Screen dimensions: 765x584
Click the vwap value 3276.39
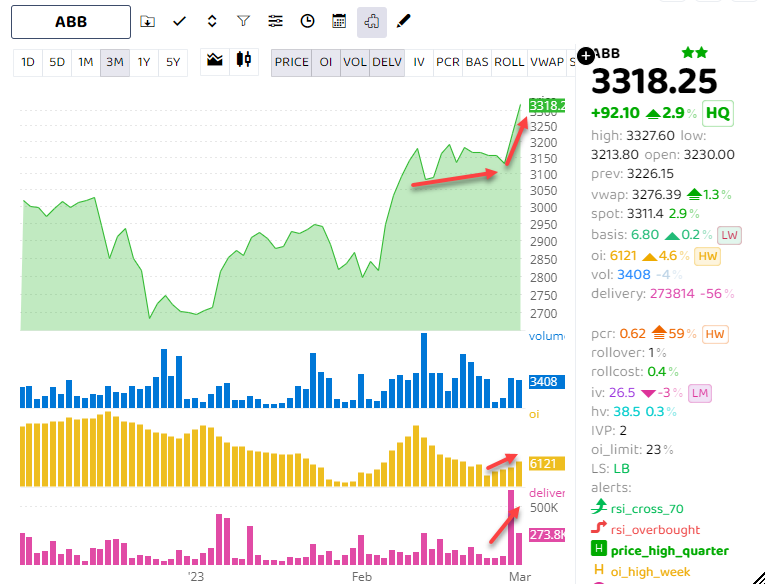tap(656, 195)
